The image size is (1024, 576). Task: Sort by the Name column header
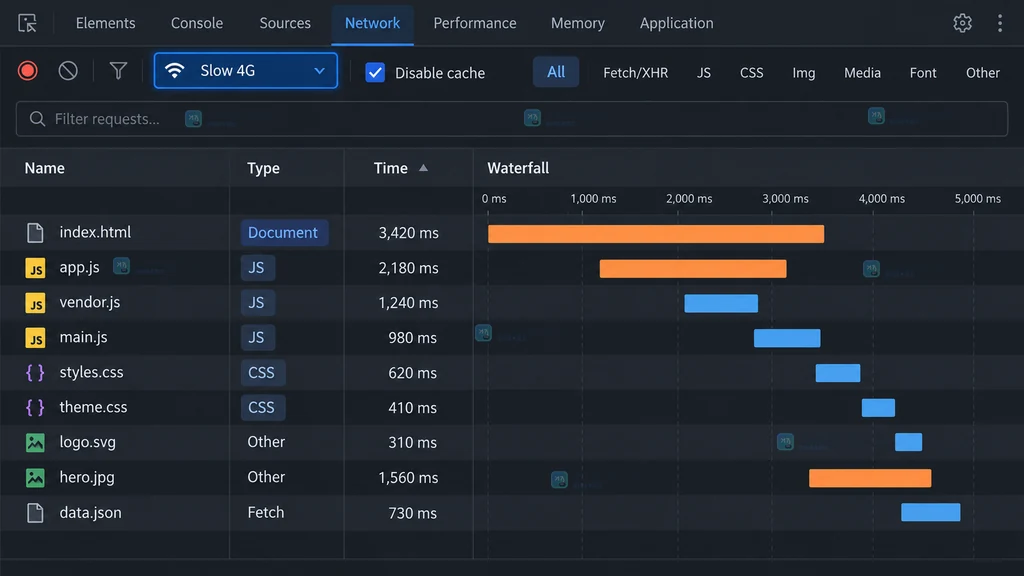(x=44, y=168)
